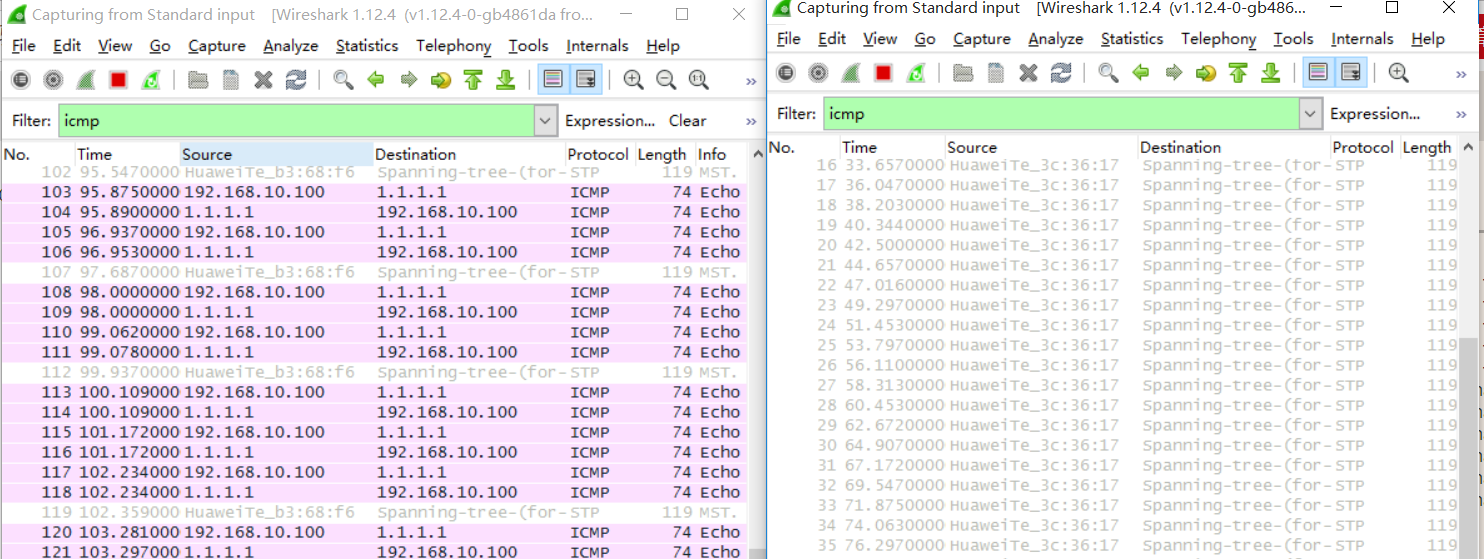Click Expression... button in left window
Screen dimensions: 1484x559
(x=610, y=121)
